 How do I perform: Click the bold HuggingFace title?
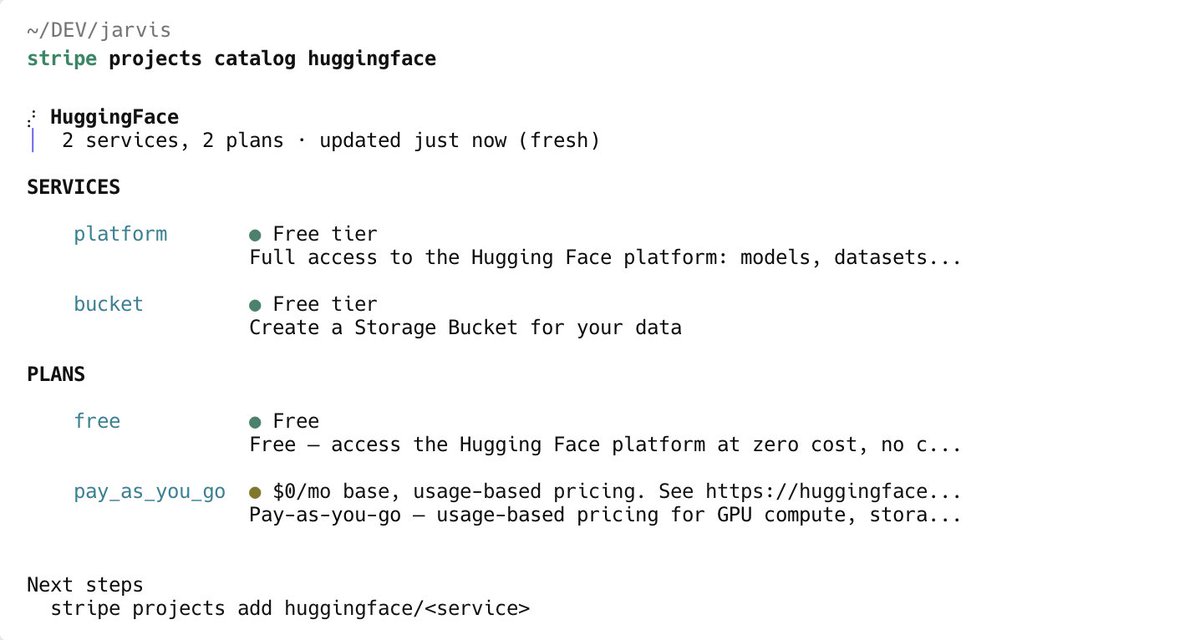(114, 117)
